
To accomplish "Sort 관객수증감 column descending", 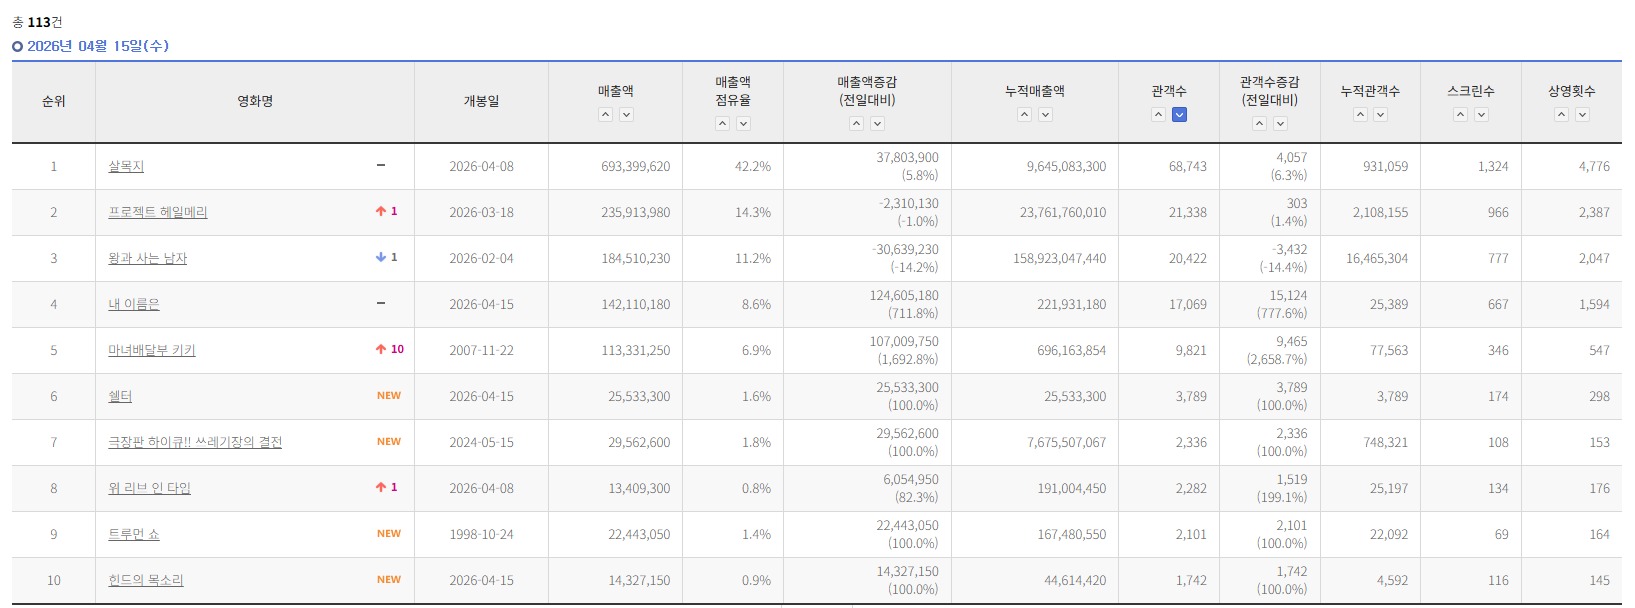I will pos(1280,124).
